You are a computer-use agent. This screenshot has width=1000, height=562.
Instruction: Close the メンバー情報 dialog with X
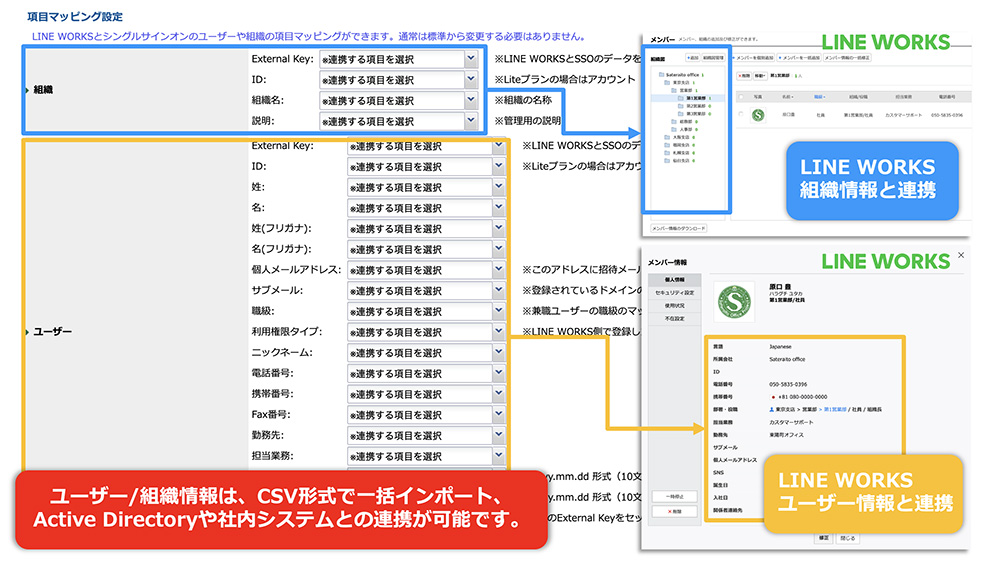point(960,255)
